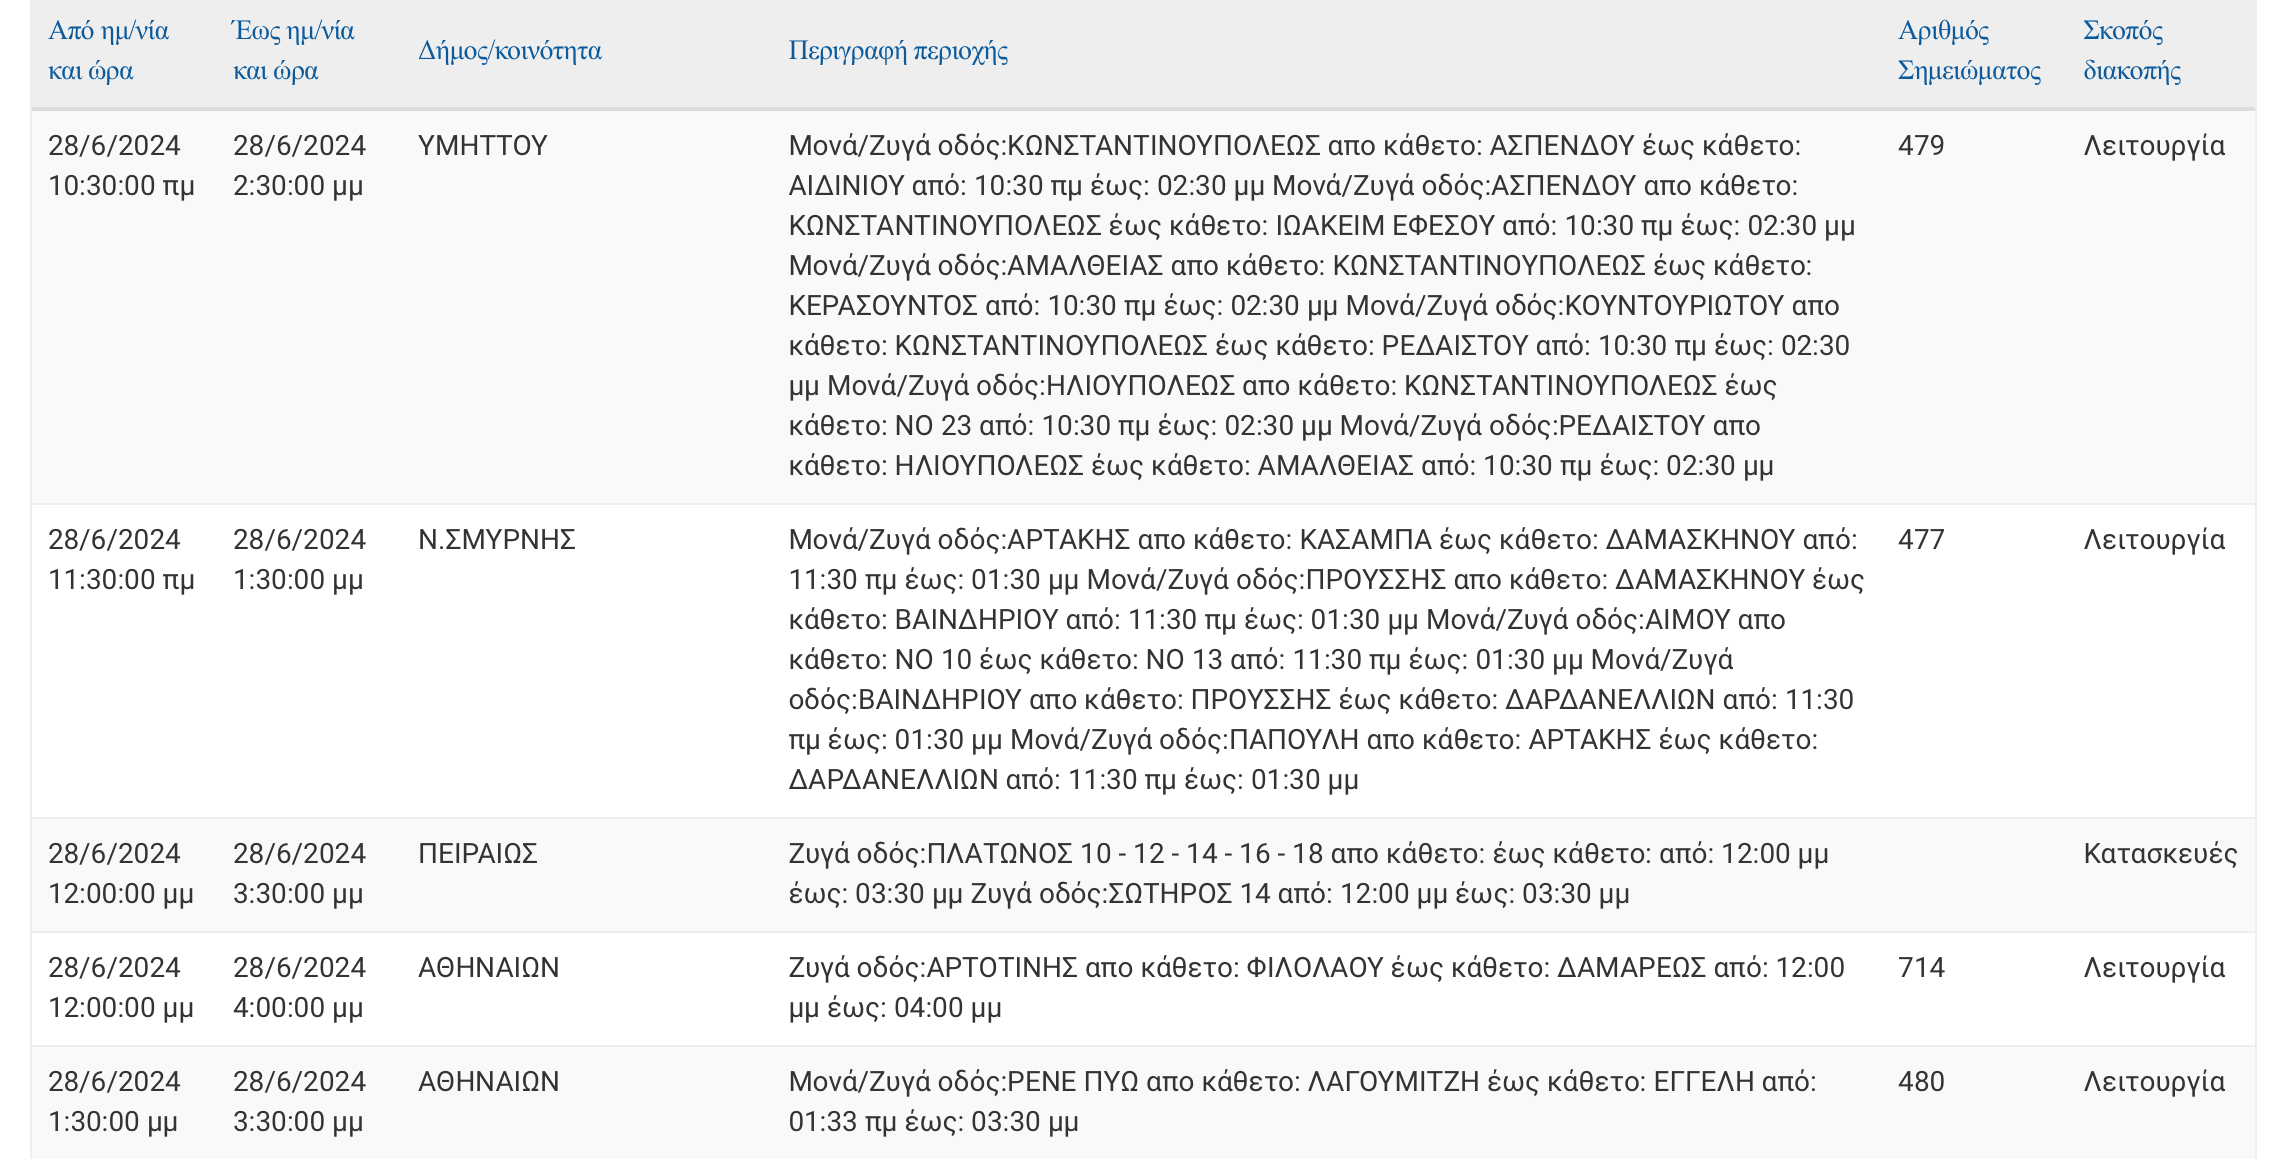Click end time 28/6/2024 4:00:00 μμ
Viewport: 2287px width, 1159px height.
pos(299,988)
